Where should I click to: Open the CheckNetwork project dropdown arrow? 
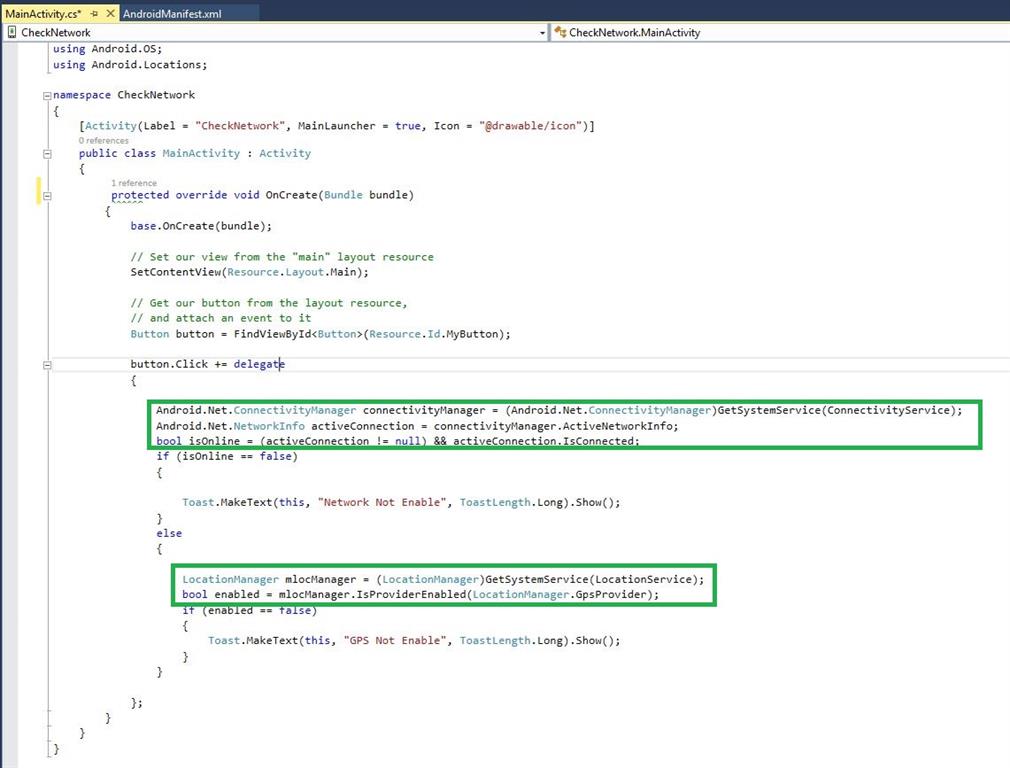tap(542, 33)
